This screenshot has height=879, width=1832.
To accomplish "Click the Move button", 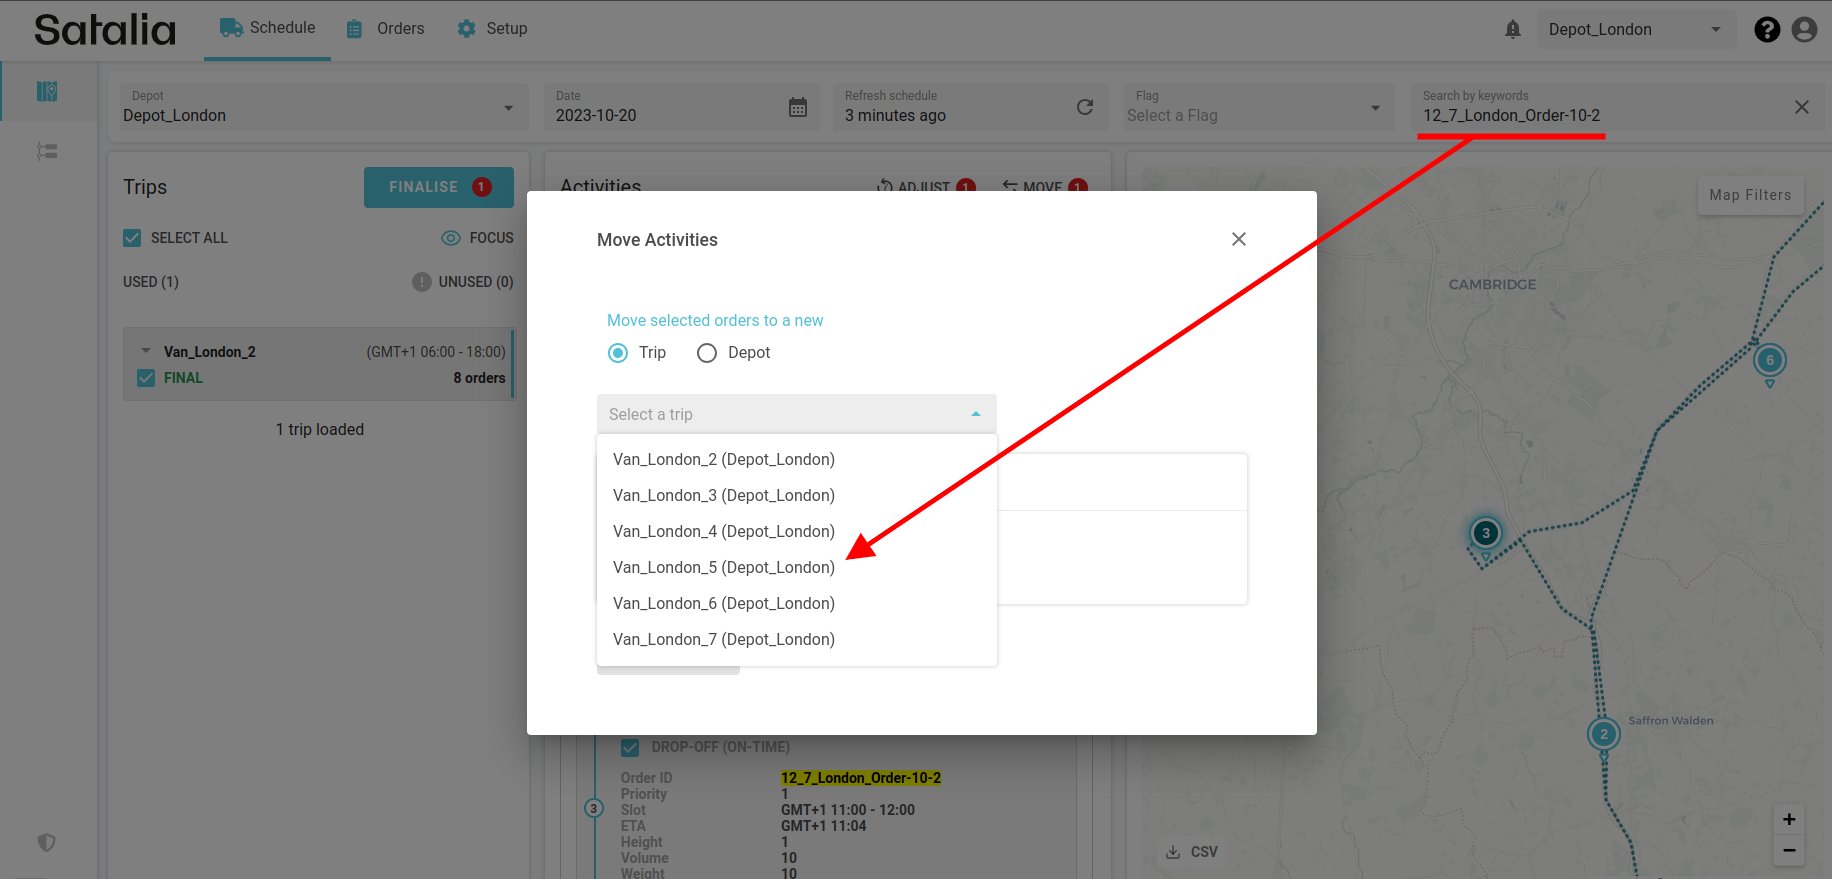I will (x=1045, y=186).
